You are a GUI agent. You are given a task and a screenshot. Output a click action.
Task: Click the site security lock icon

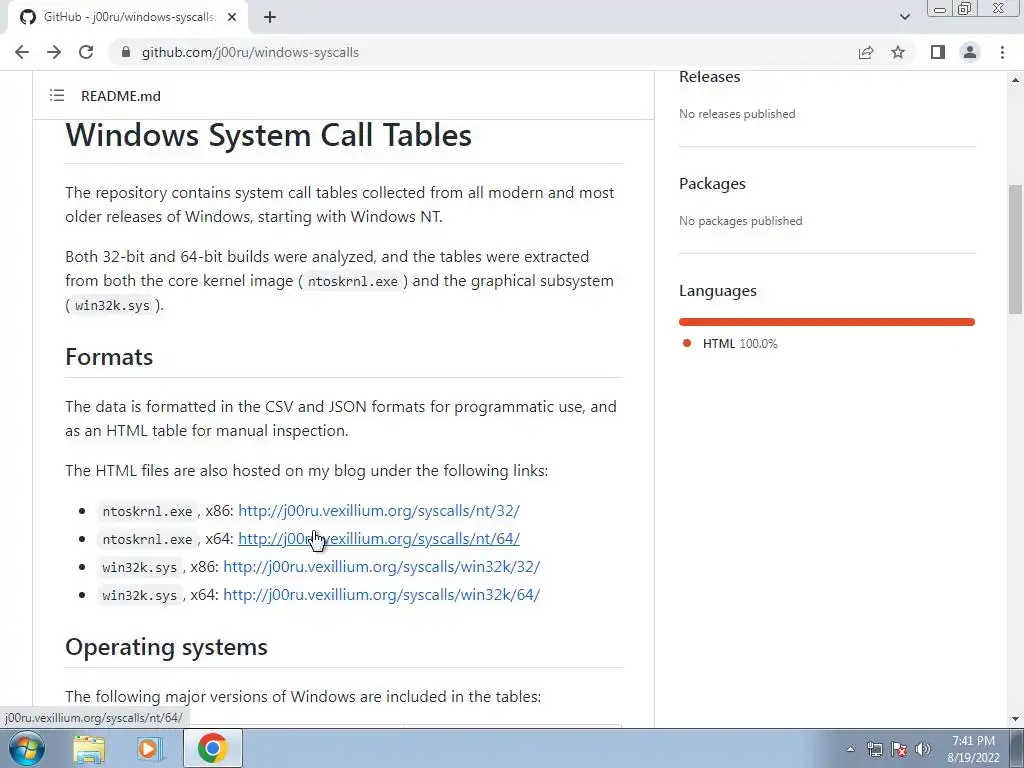[x=126, y=52]
